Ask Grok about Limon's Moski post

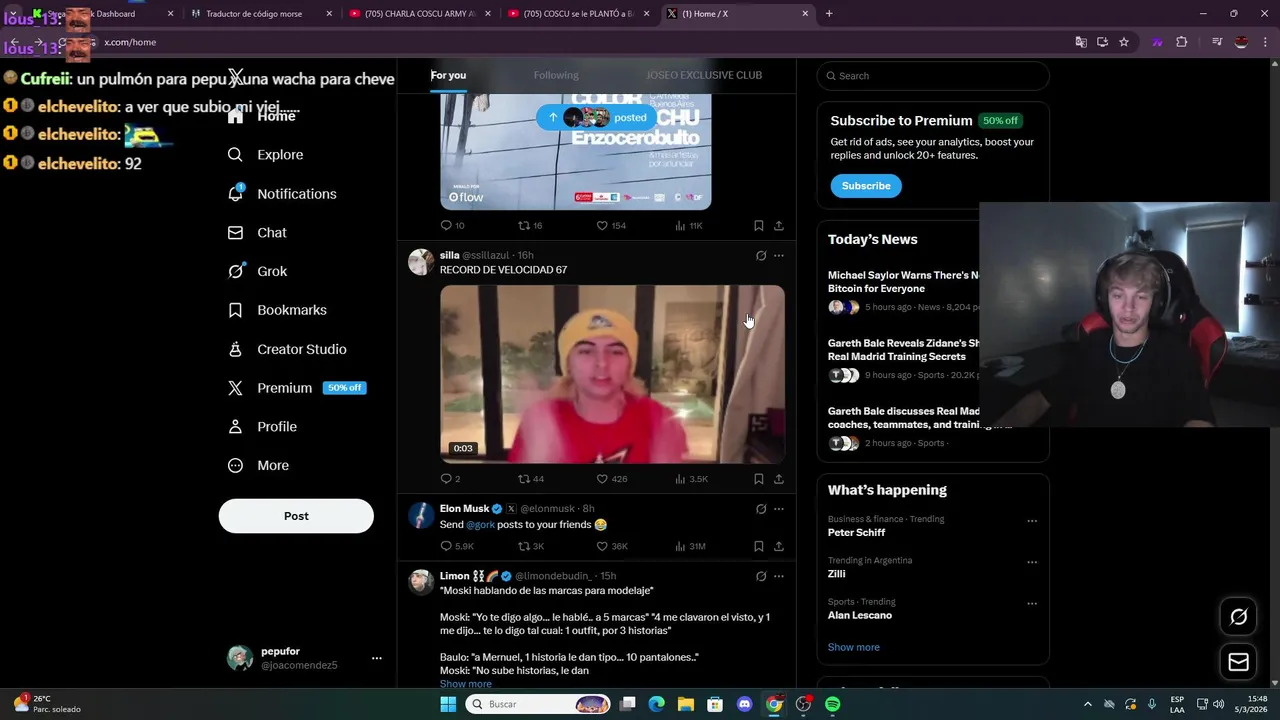pos(760,576)
